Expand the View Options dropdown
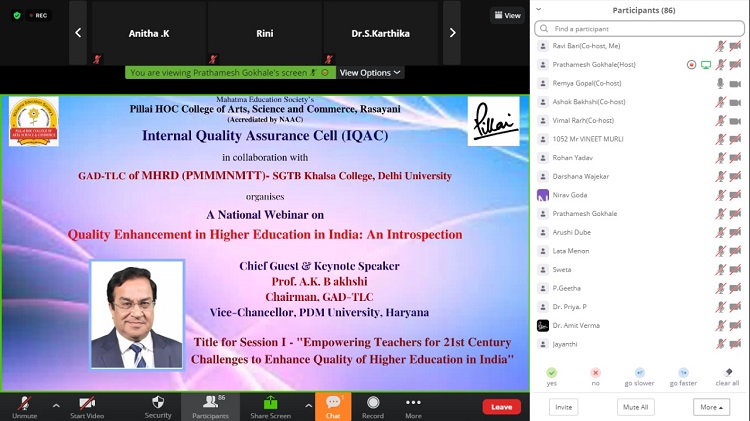 370,73
